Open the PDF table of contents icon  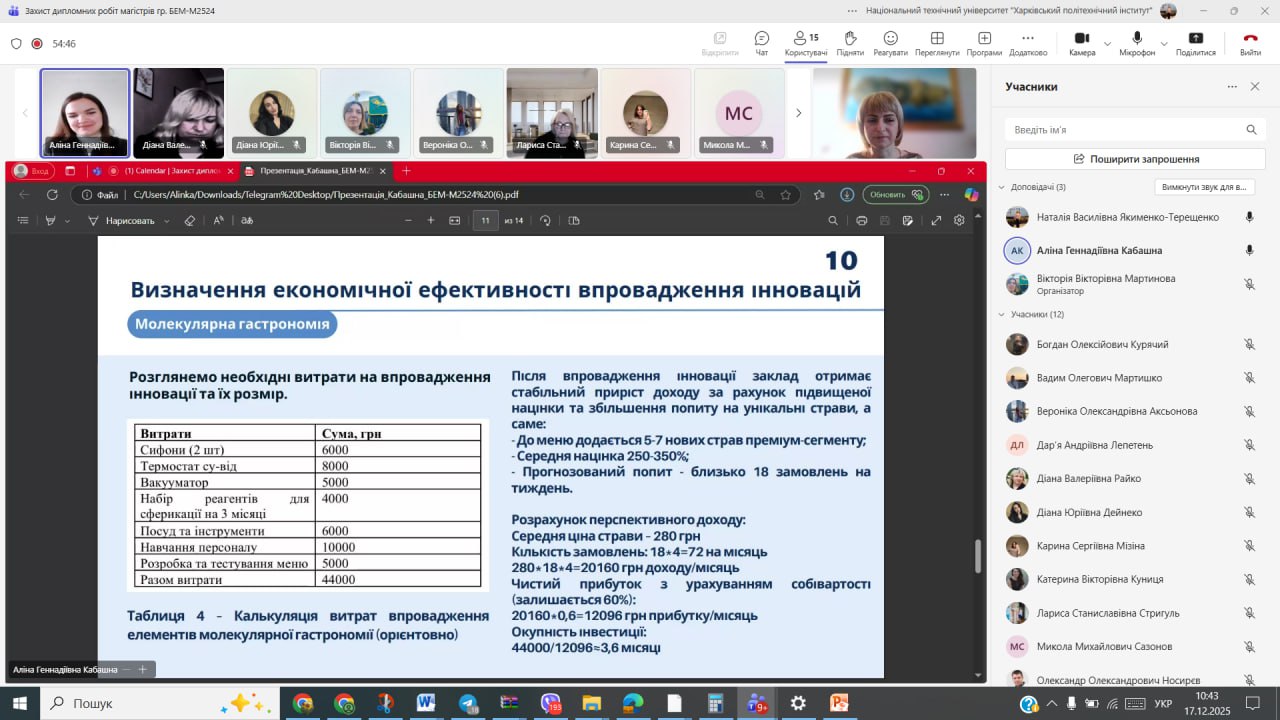pyautogui.click(x=23, y=220)
